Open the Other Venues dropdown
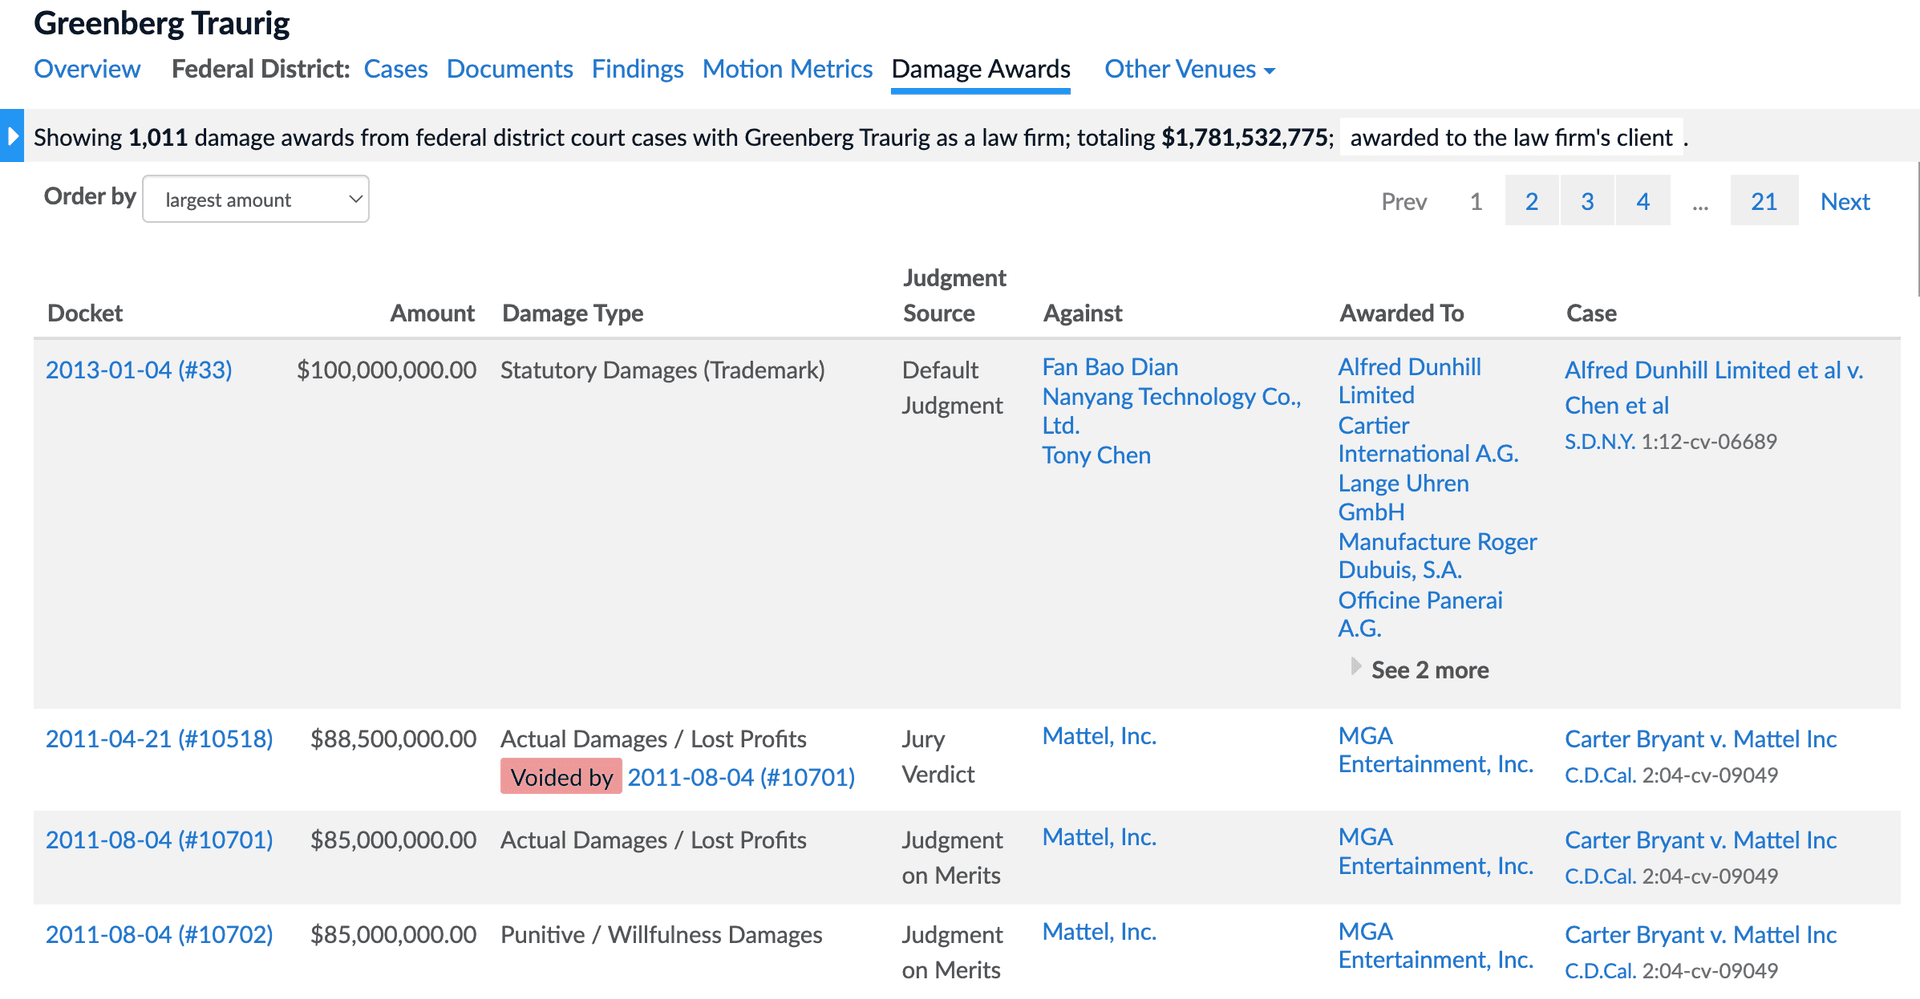Viewport: 1920px width, 999px height. point(1189,69)
